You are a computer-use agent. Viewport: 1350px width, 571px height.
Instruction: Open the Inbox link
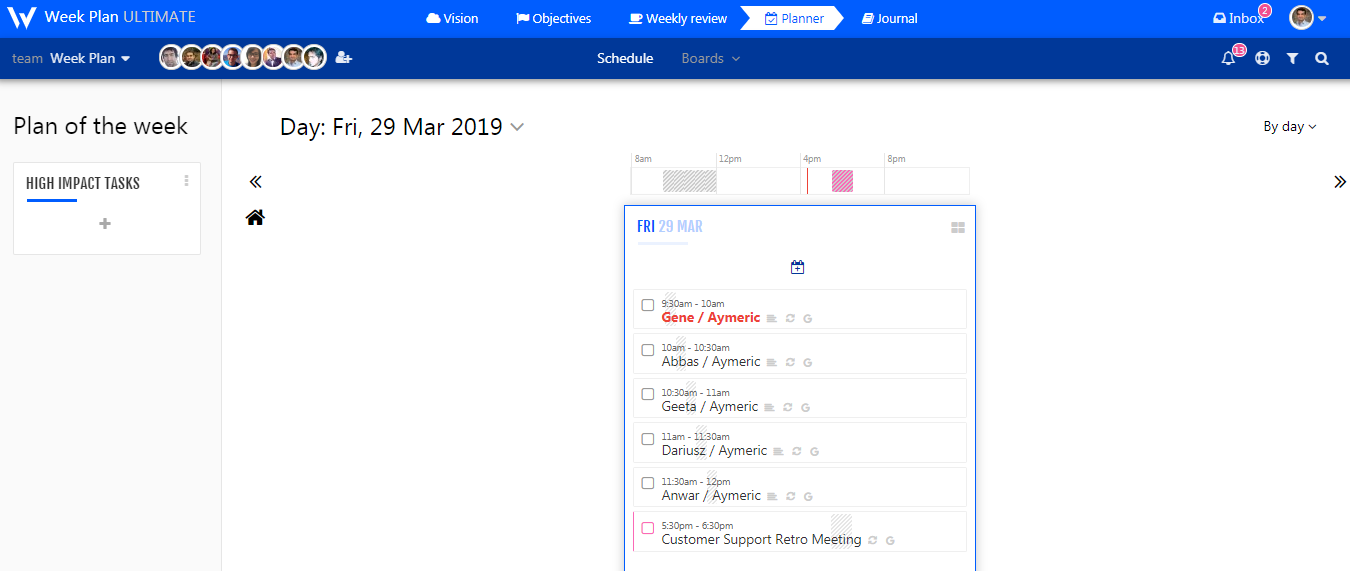click(1238, 18)
